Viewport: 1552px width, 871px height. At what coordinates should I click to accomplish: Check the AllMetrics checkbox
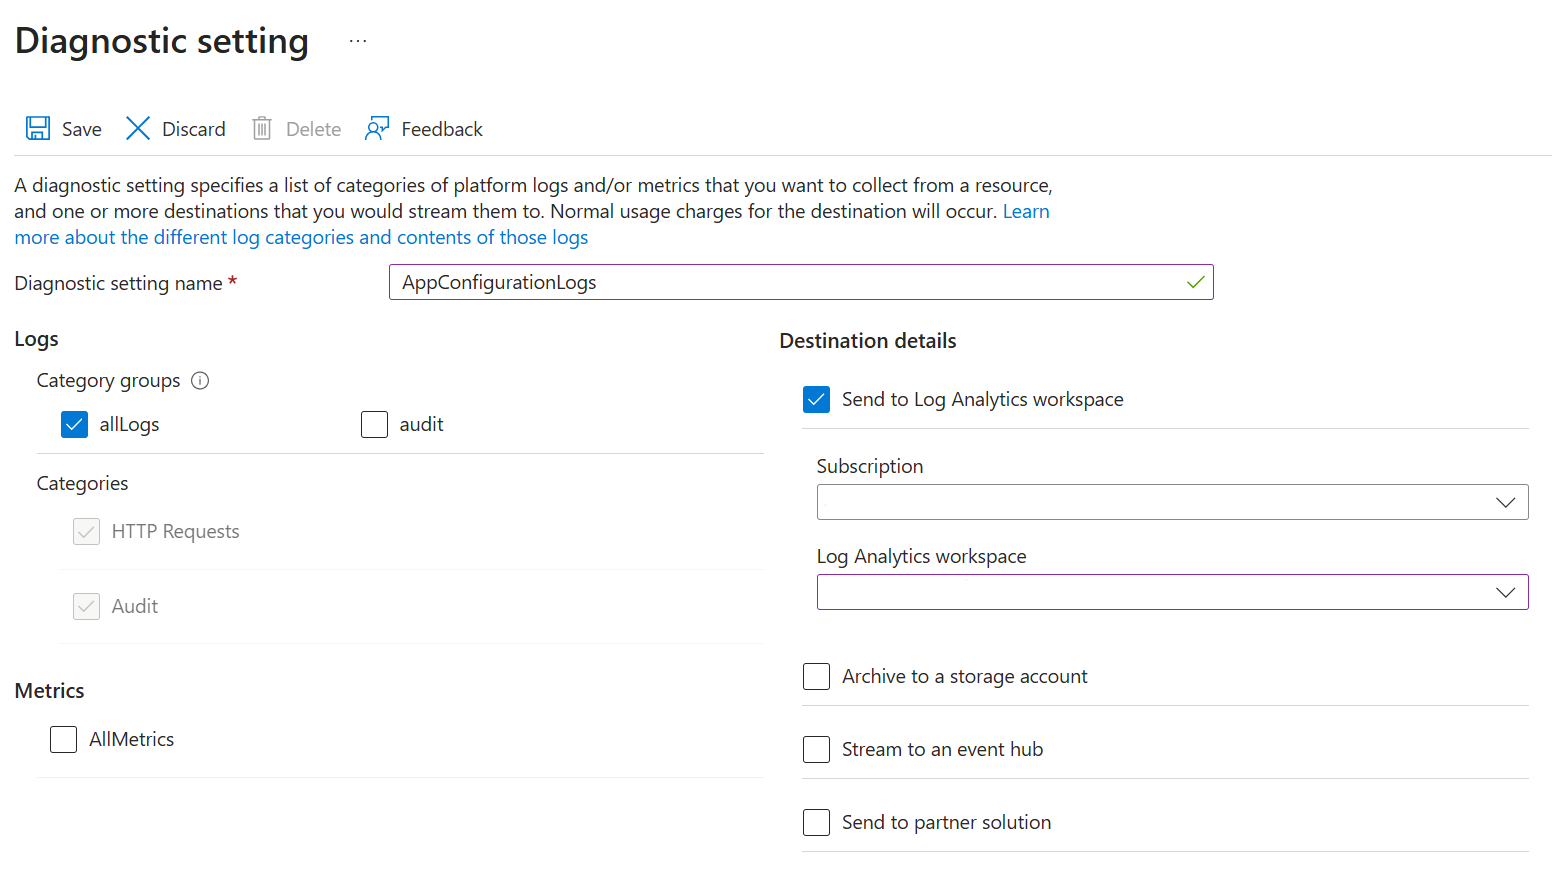pos(64,740)
